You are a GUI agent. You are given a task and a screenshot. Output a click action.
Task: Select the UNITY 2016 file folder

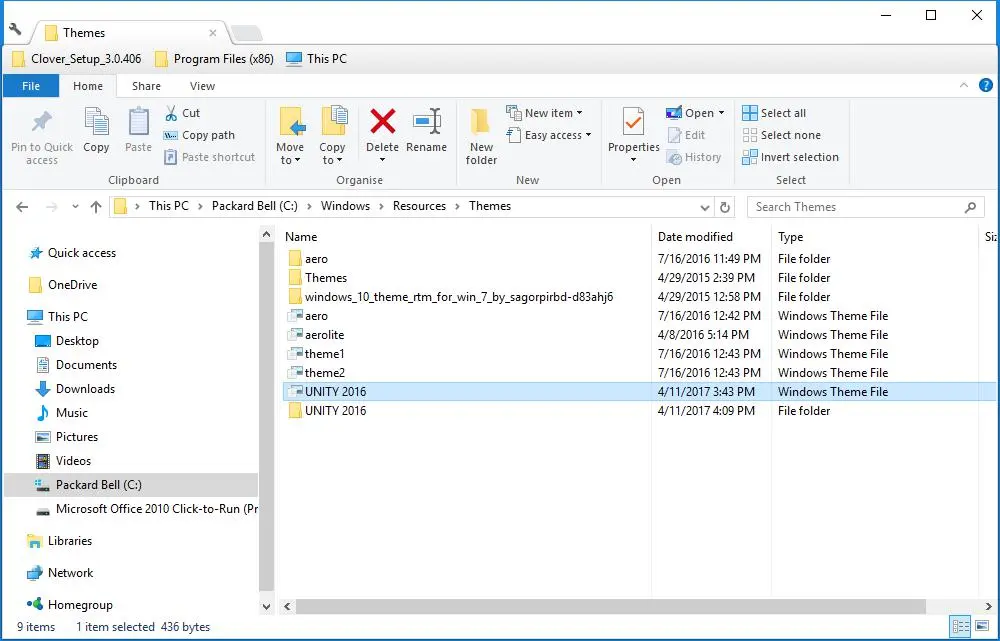(638, 411)
